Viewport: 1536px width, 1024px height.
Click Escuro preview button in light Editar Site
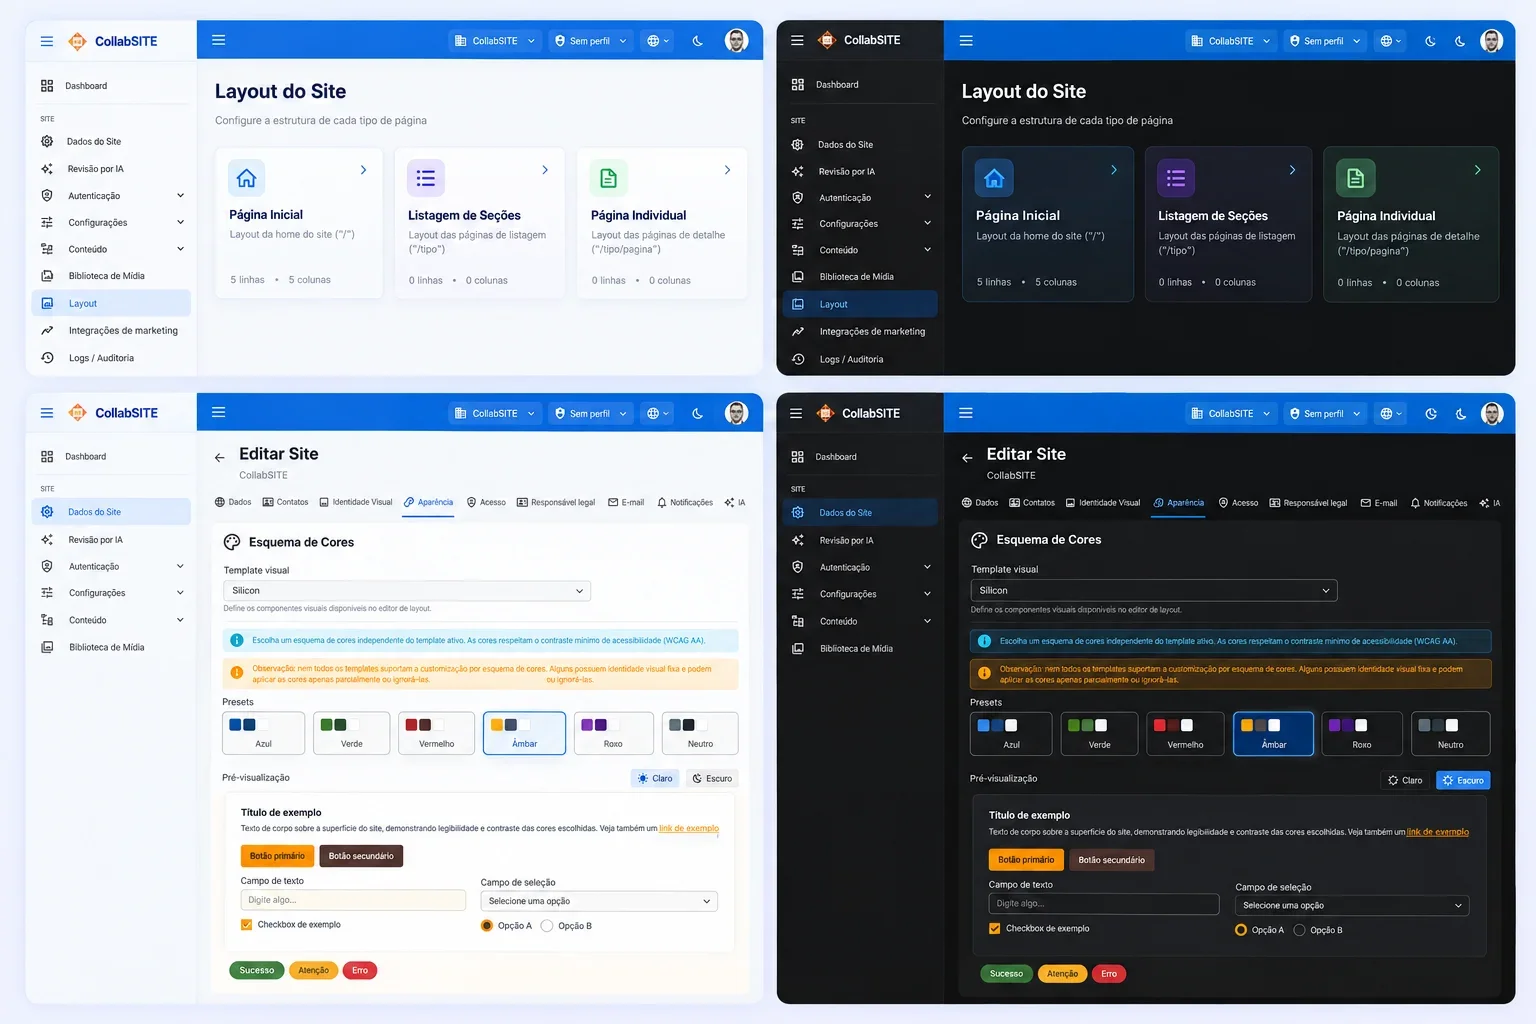(713, 779)
